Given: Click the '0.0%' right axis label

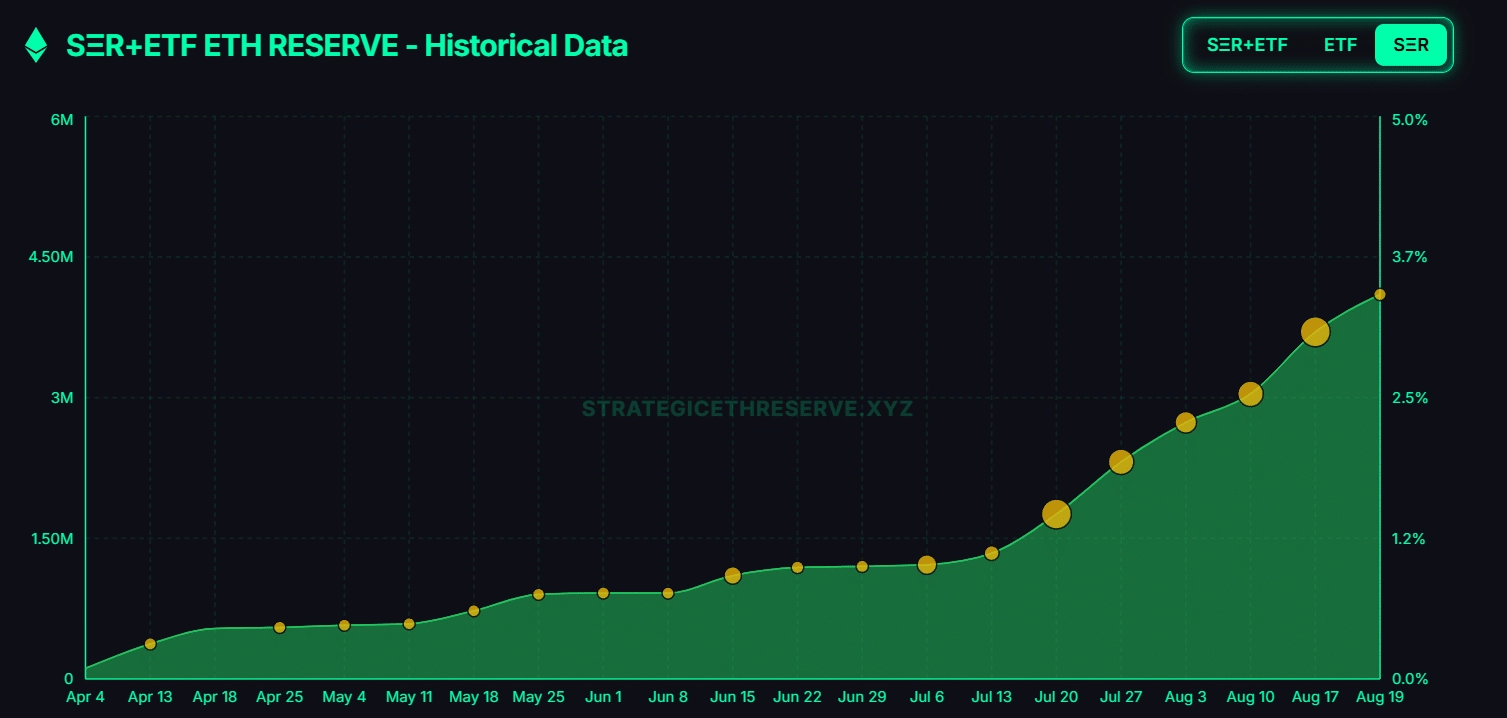Looking at the screenshot, I should point(1410,679).
